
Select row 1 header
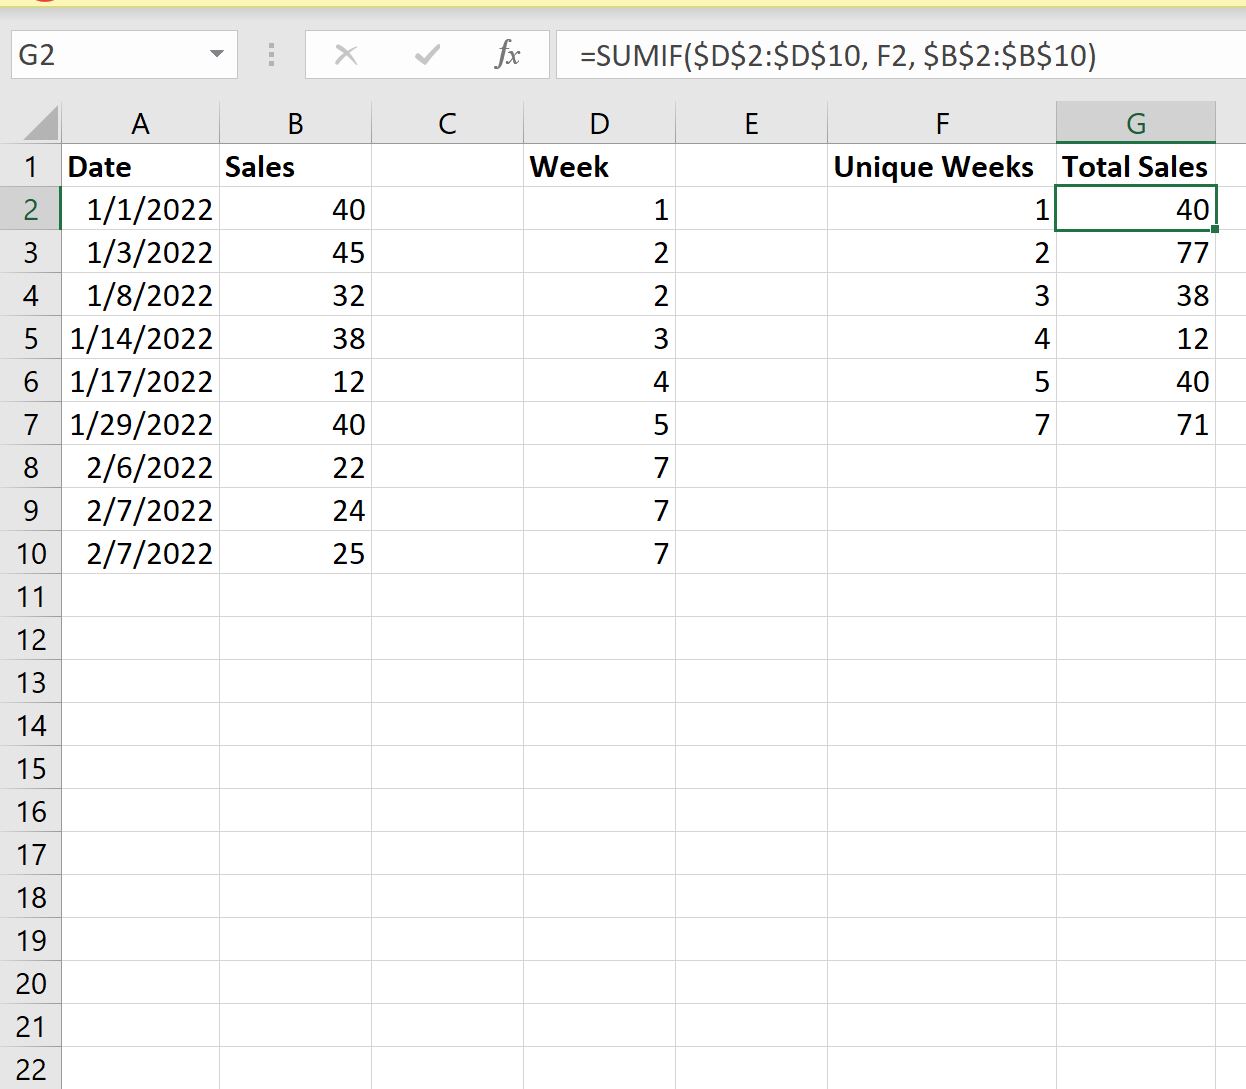(31, 166)
